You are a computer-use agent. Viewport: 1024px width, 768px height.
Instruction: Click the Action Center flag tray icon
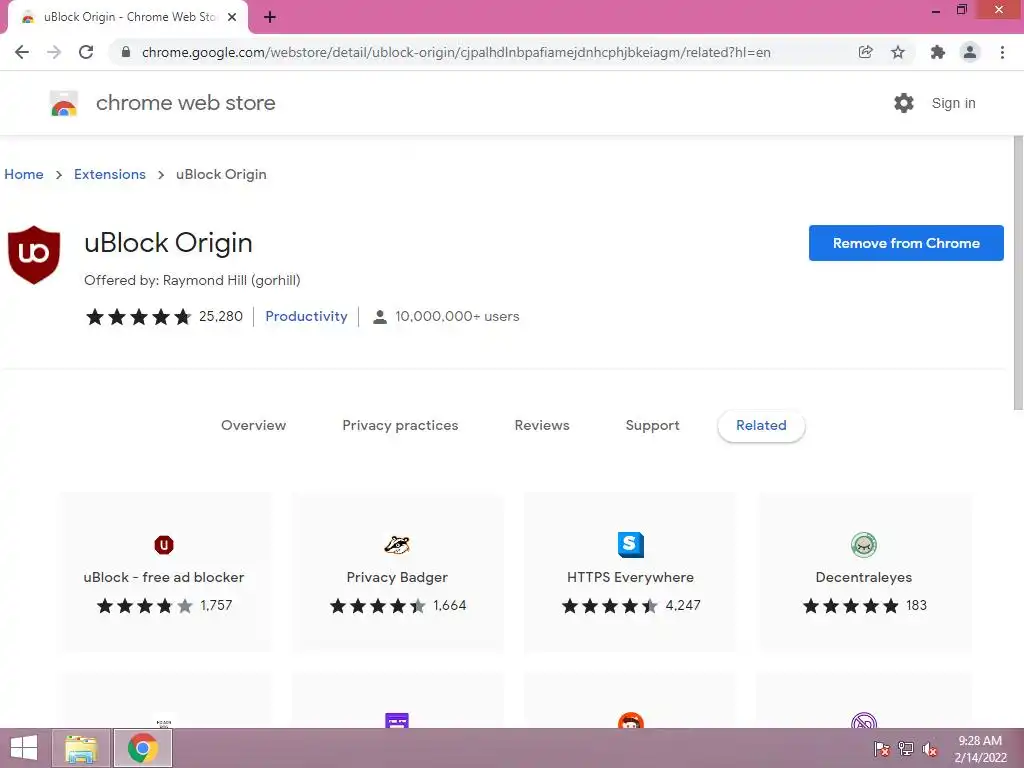coord(882,749)
